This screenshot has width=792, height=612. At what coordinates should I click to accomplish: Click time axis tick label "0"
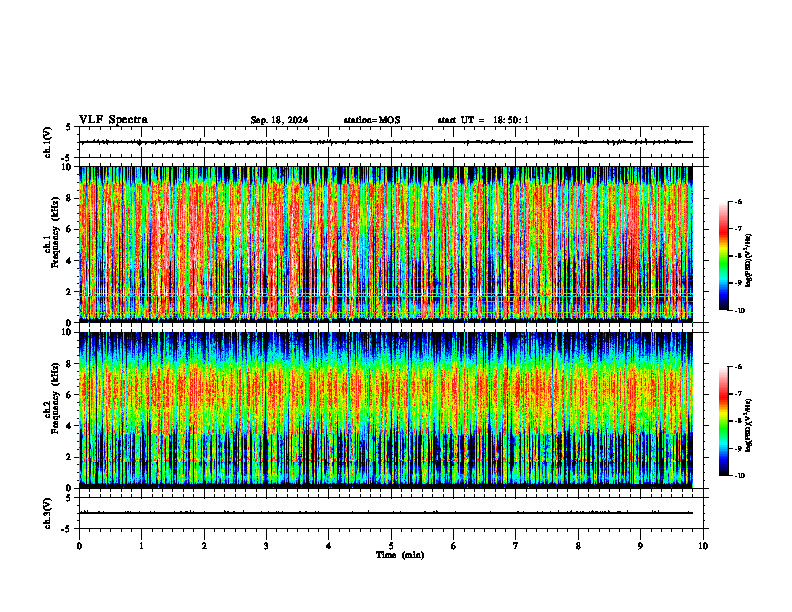click(79, 546)
